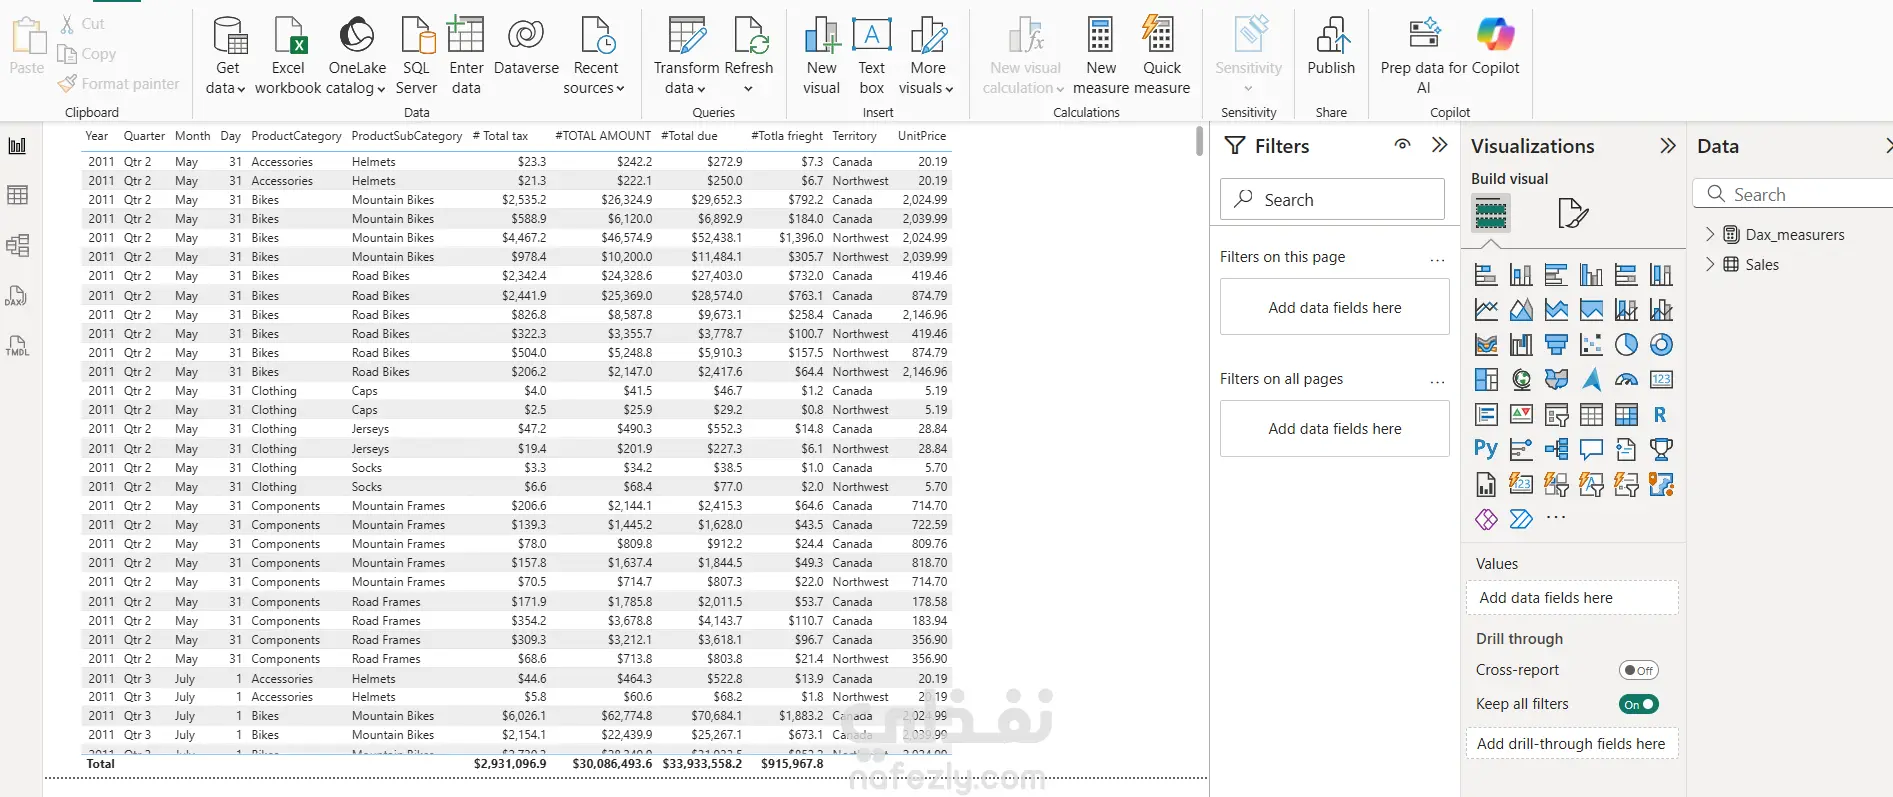Create a New measure

(x=1101, y=56)
